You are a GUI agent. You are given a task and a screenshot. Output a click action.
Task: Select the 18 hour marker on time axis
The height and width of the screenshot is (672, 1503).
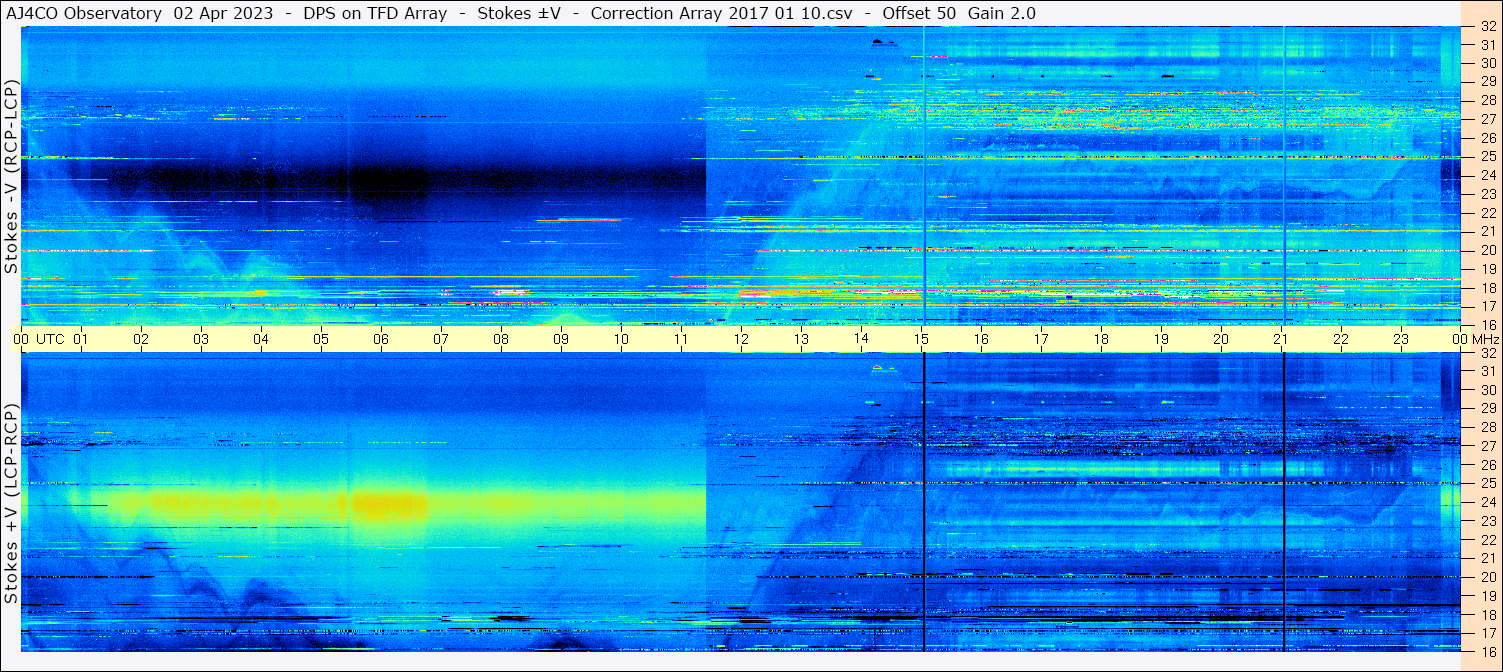1101,339
